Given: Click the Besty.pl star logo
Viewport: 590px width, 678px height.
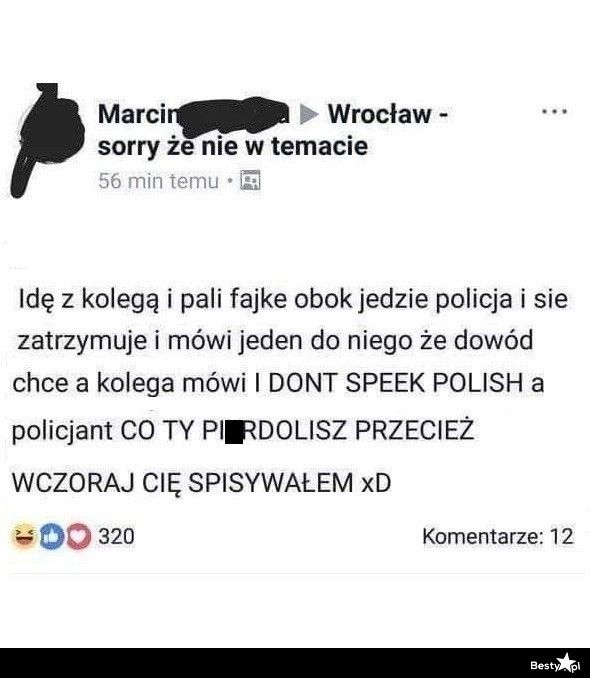Looking at the screenshot, I should tap(555, 664).
